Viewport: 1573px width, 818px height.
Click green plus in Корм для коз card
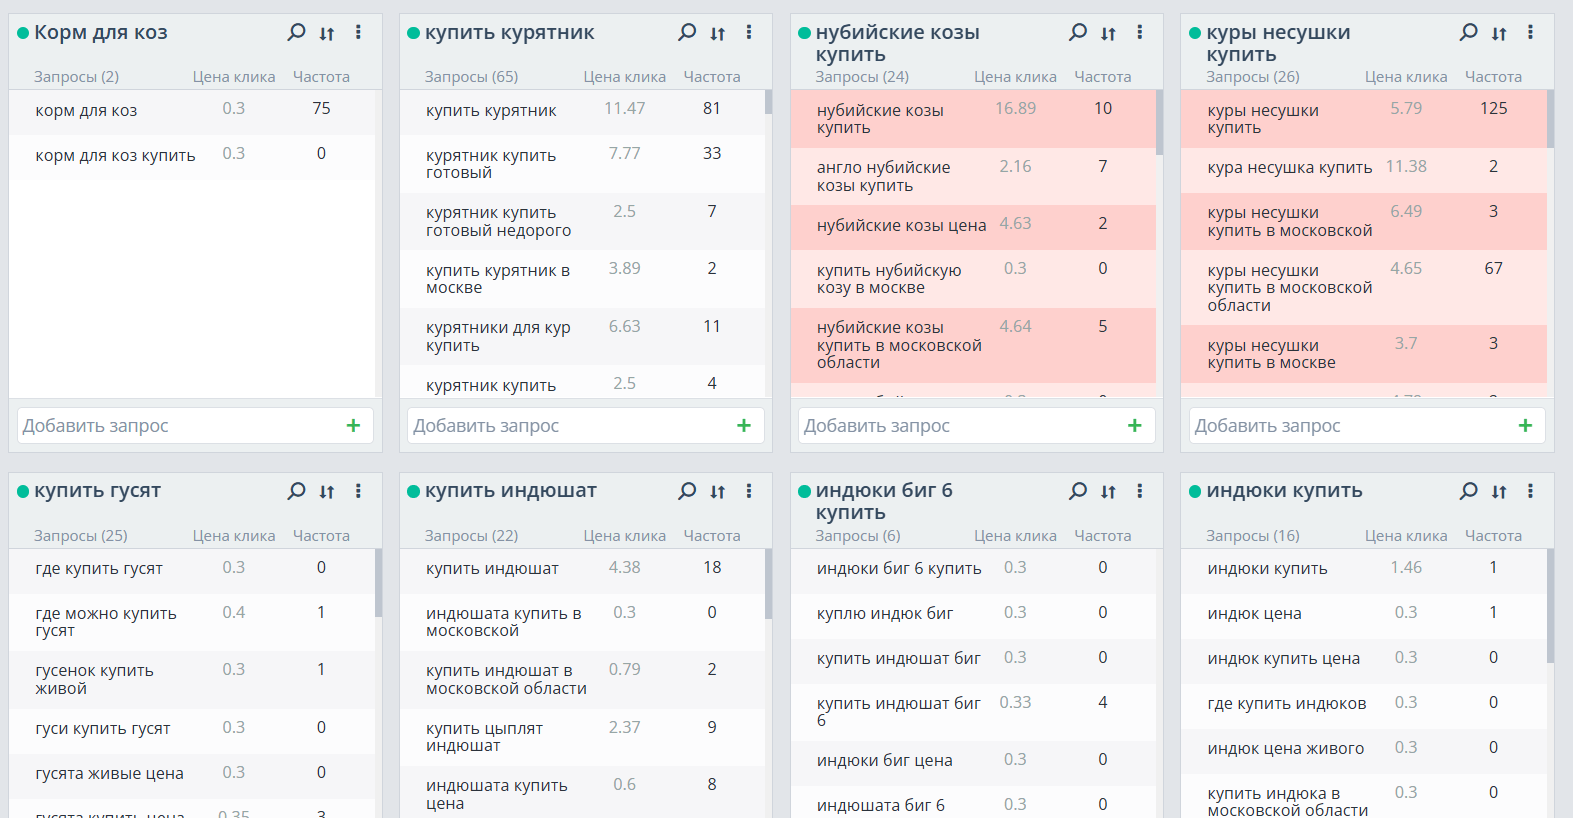pos(353,425)
